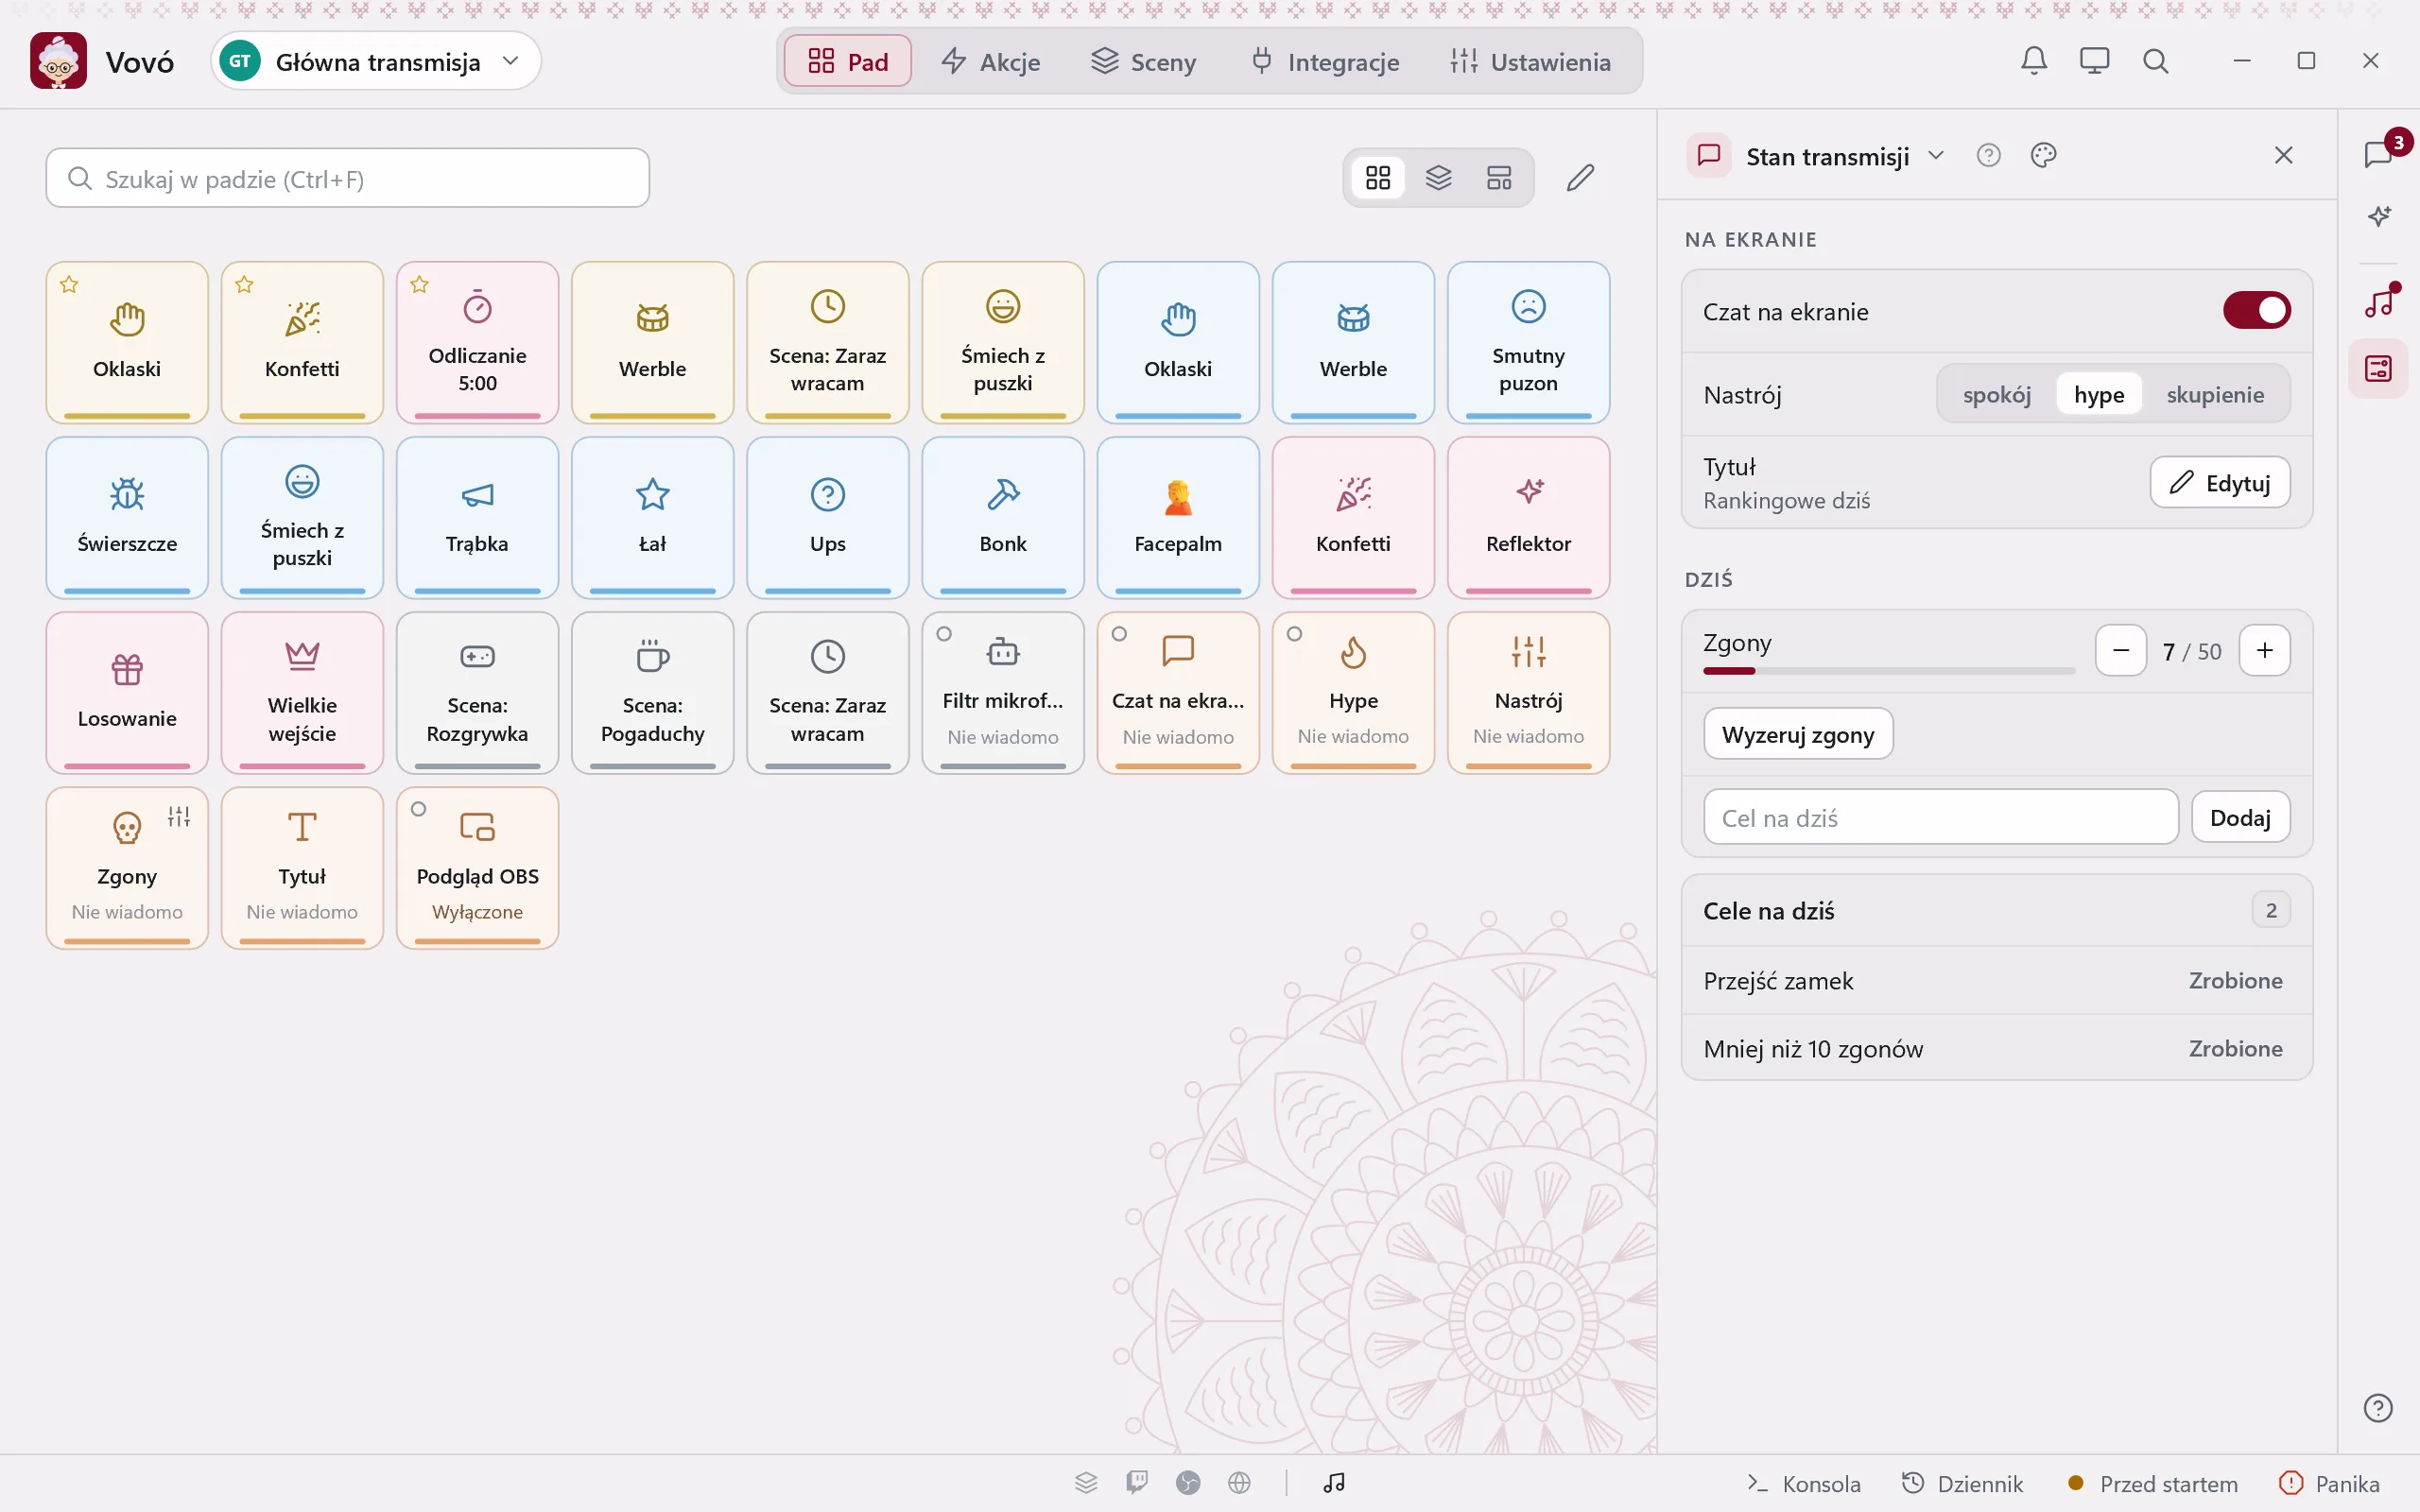Select the skupienie mood option
This screenshot has width=2420, height=1512.
click(x=2214, y=395)
